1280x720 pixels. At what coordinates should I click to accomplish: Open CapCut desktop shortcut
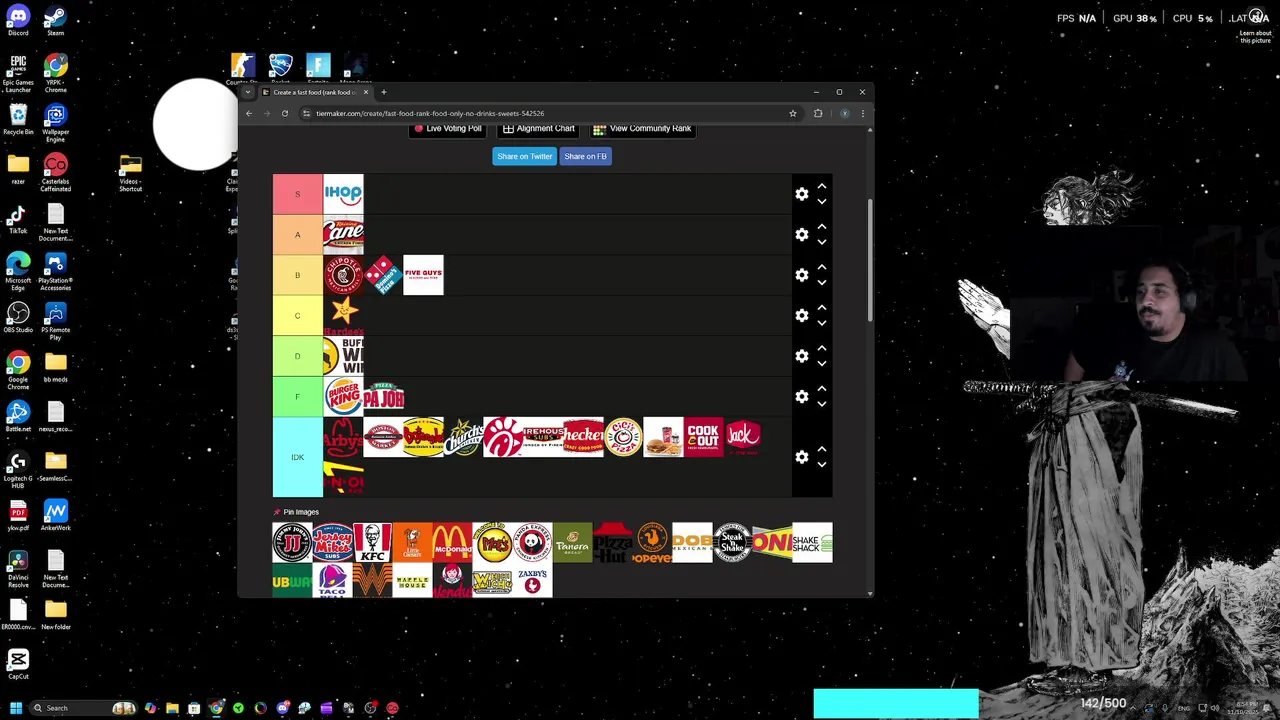tap(18, 664)
